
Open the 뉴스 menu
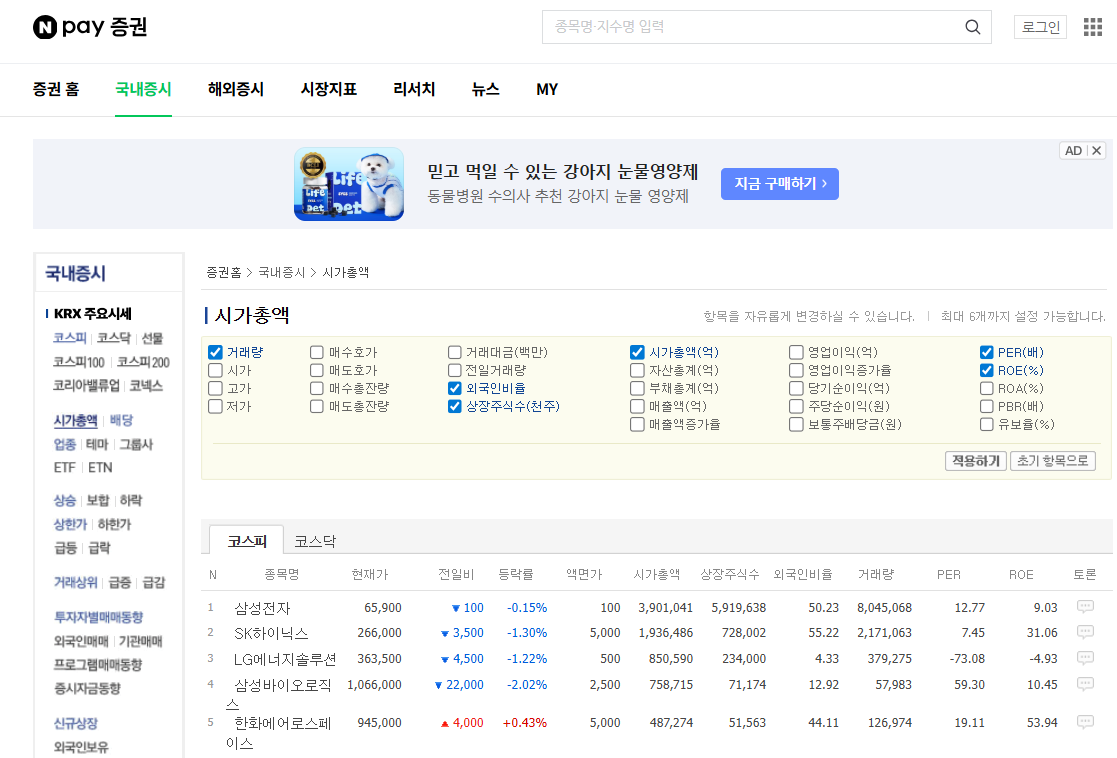click(485, 89)
